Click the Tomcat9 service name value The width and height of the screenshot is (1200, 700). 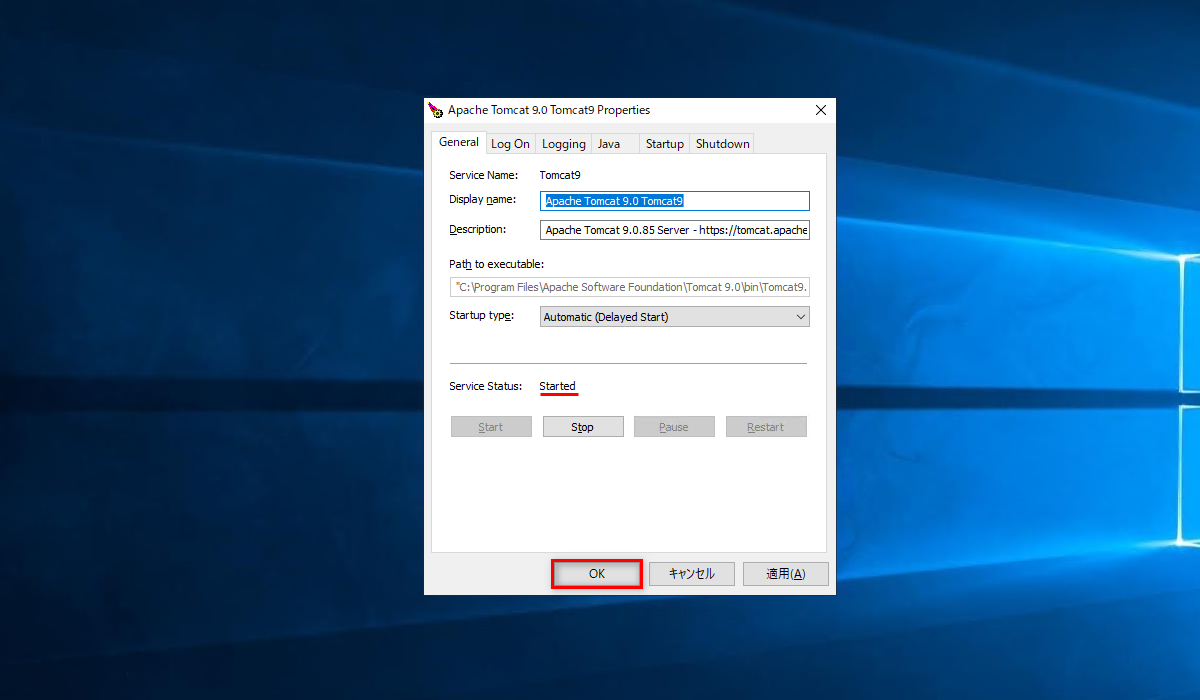(x=560, y=175)
